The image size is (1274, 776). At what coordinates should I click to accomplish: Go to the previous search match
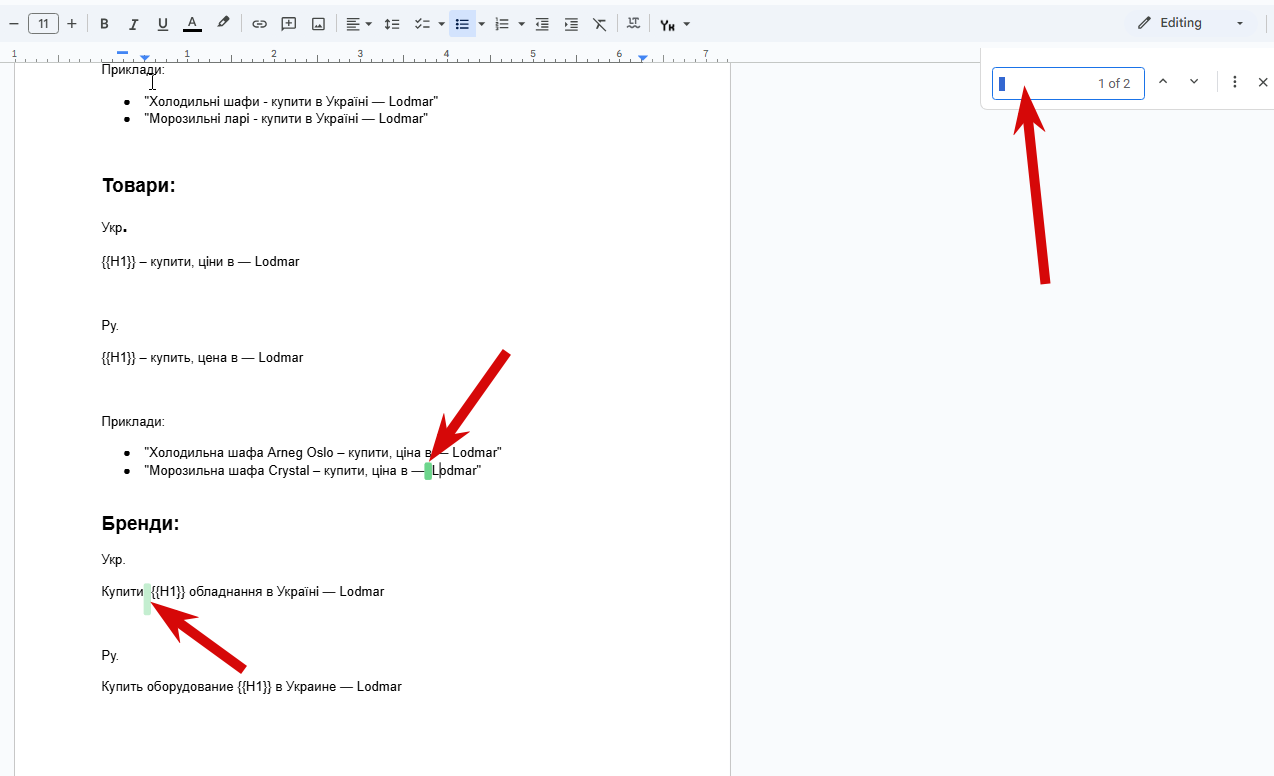pos(1163,82)
